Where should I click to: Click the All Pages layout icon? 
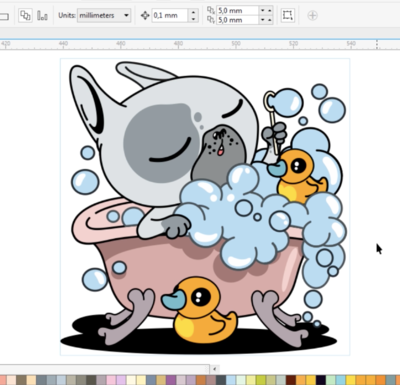point(25,15)
